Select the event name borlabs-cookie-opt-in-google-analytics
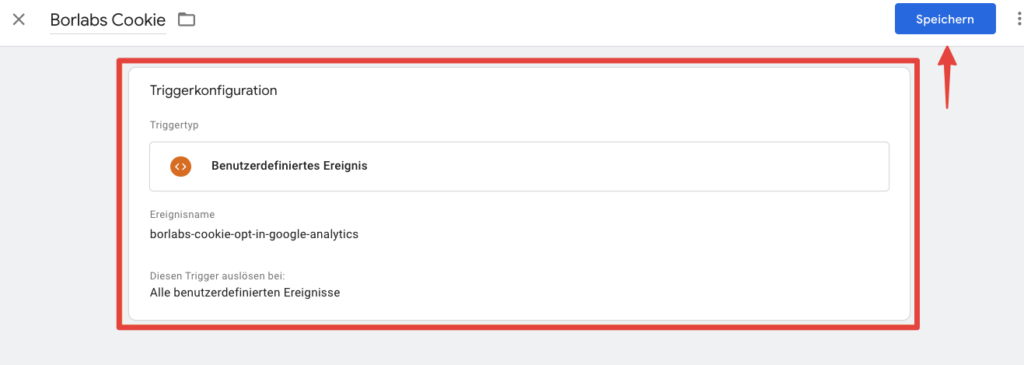The width and height of the screenshot is (1024, 365). 254,234
